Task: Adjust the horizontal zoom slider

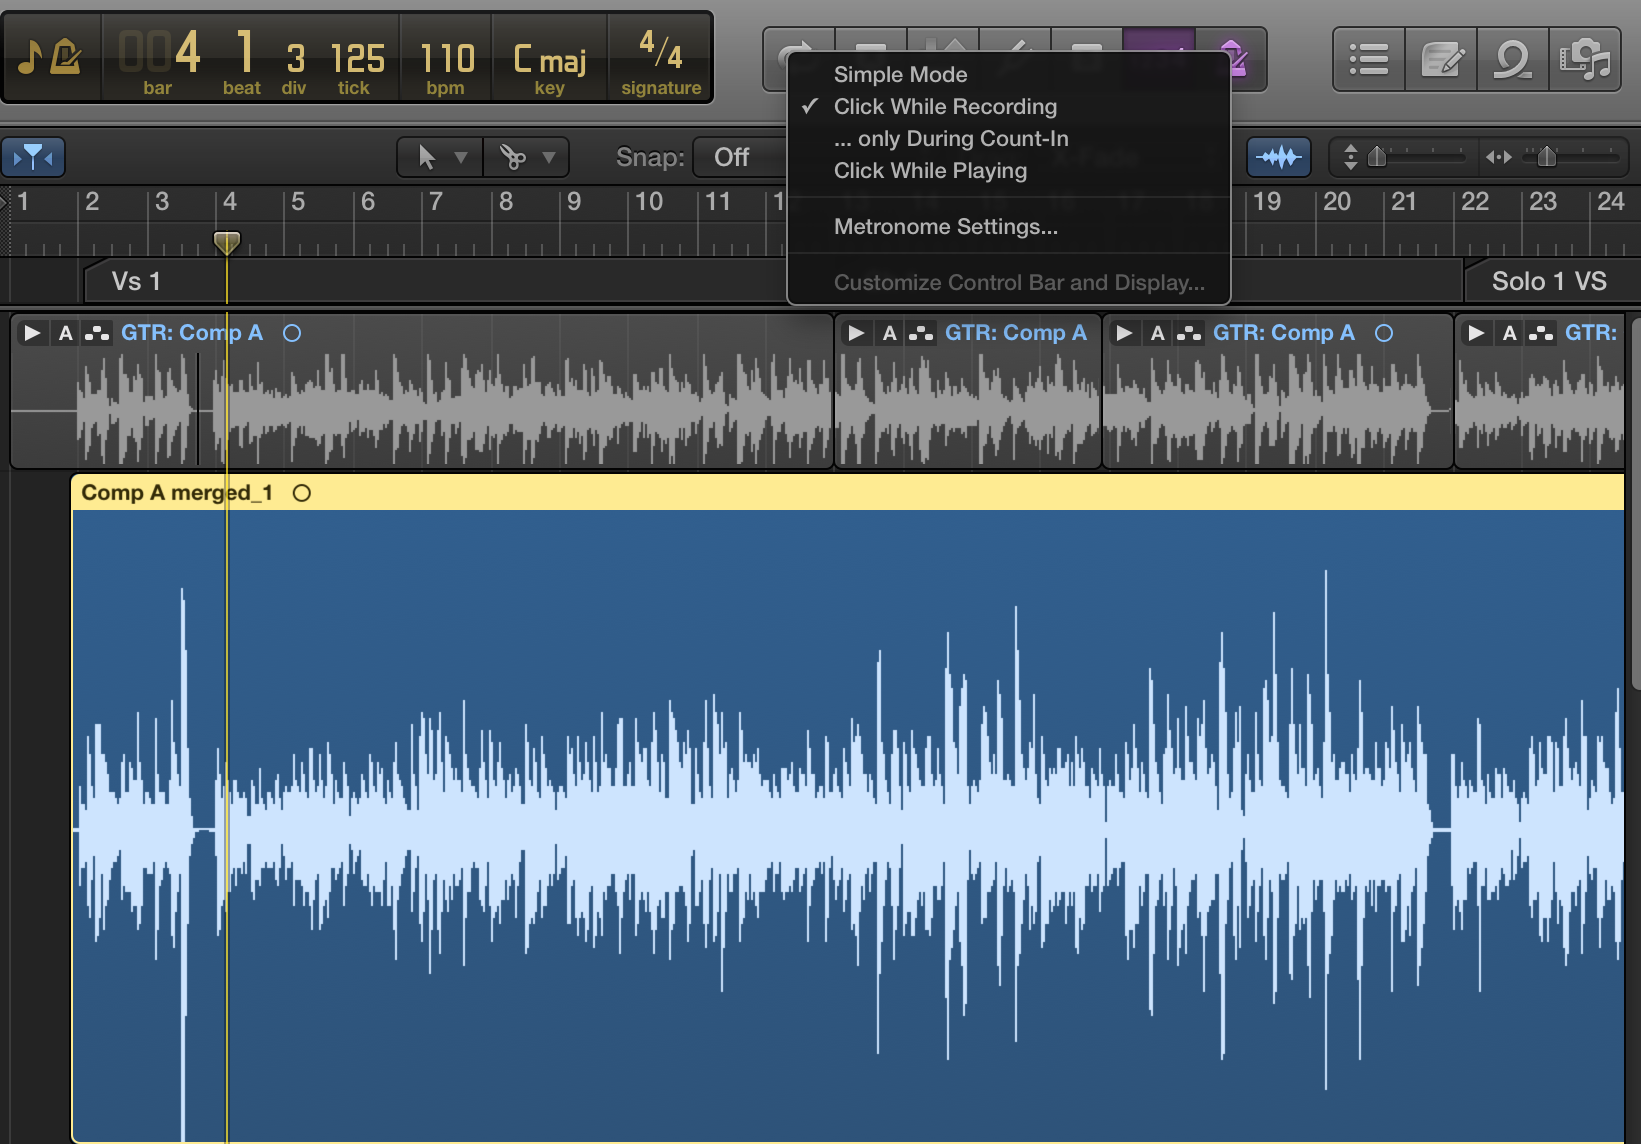Action: click(x=1546, y=157)
